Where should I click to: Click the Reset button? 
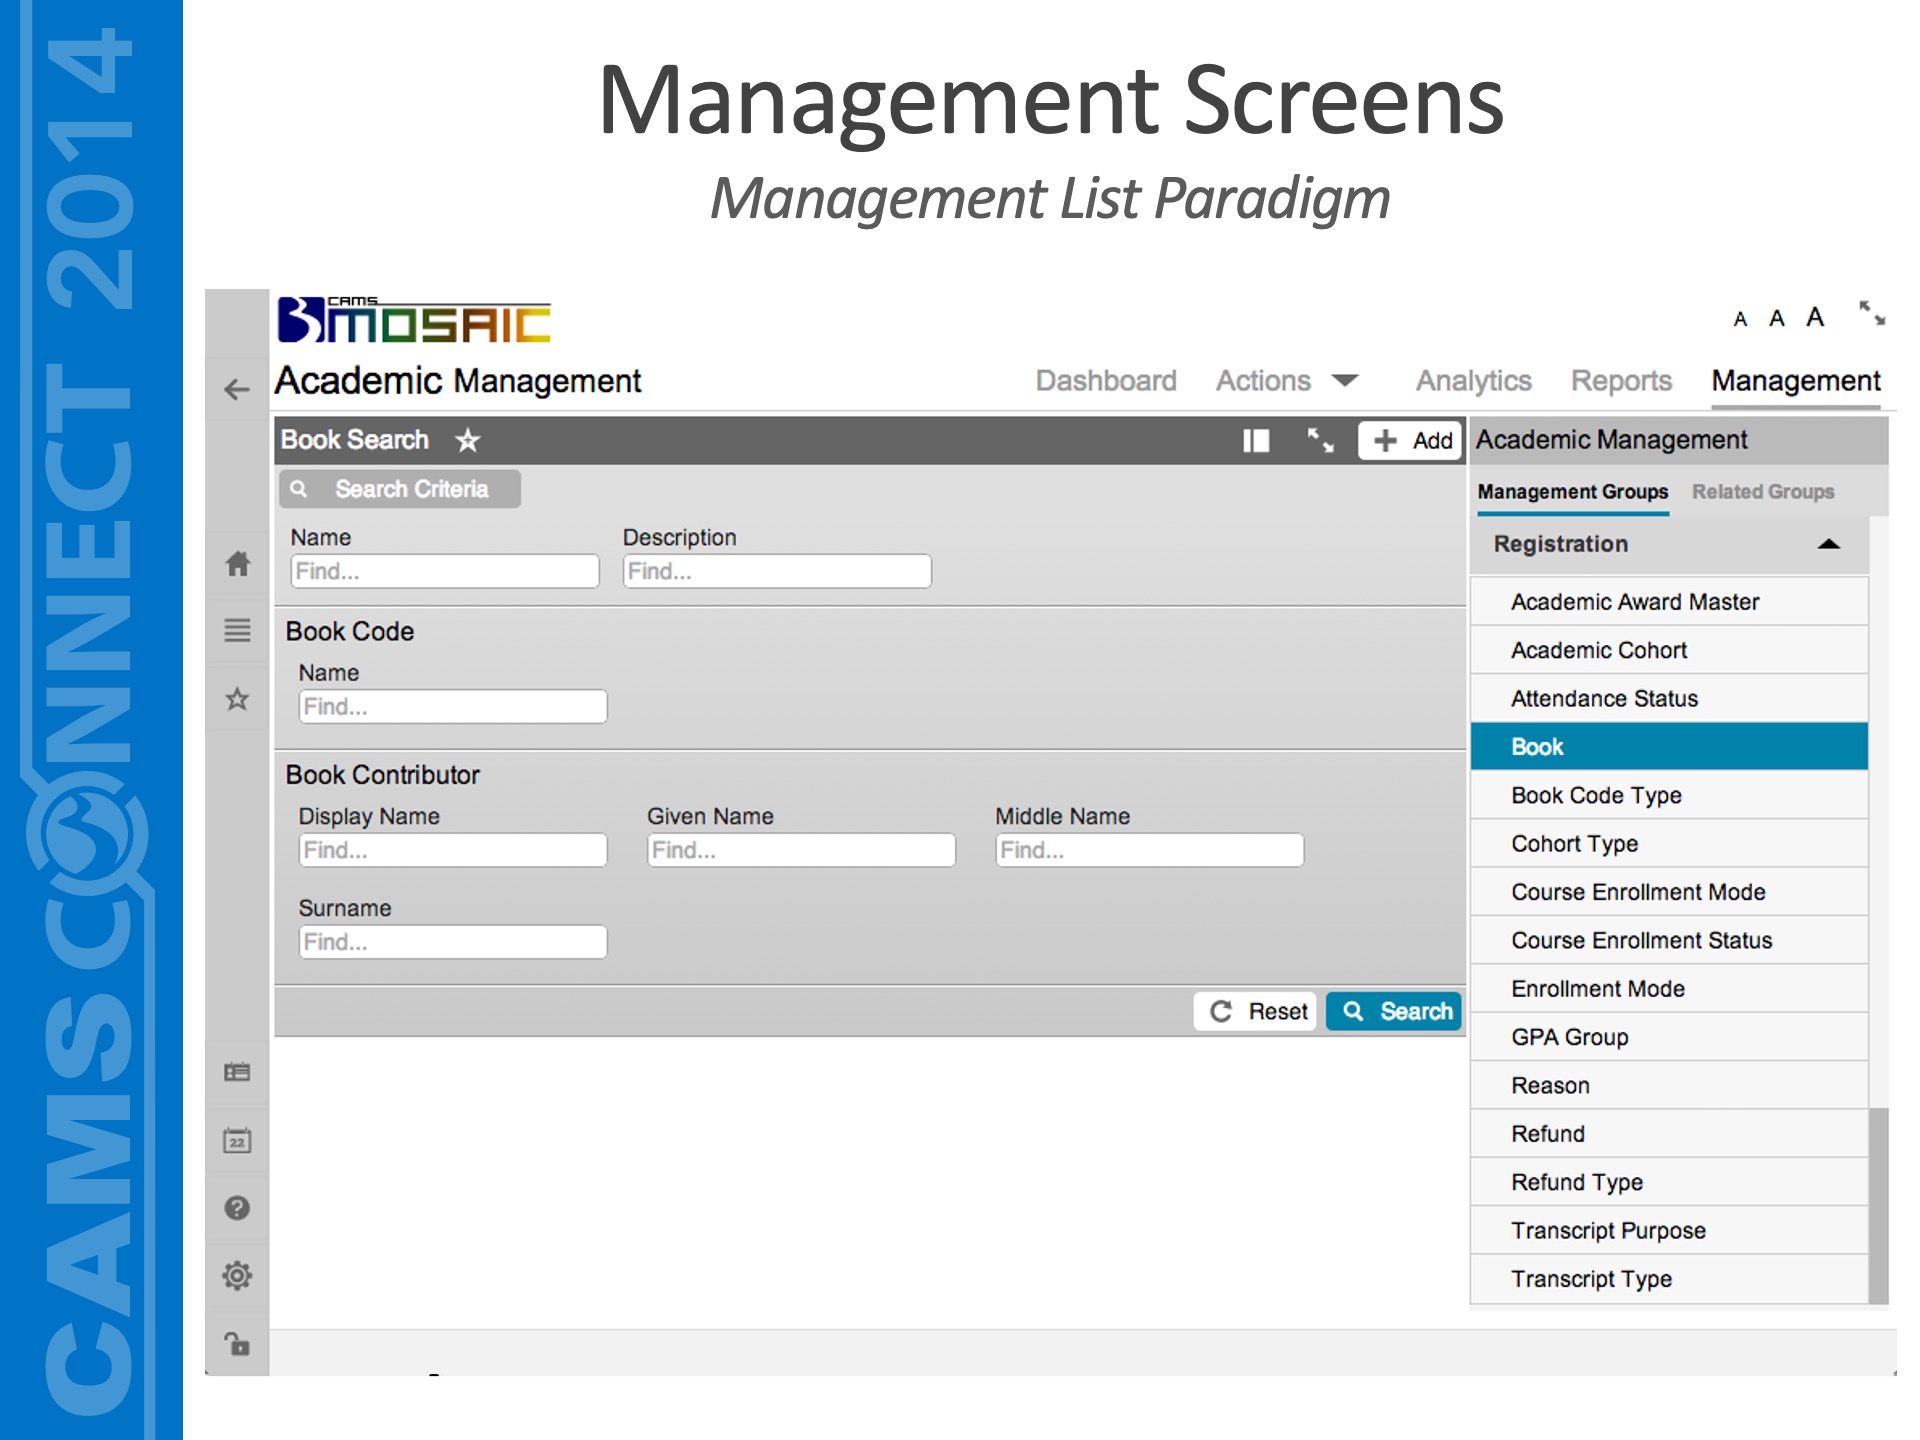pos(1257,1011)
